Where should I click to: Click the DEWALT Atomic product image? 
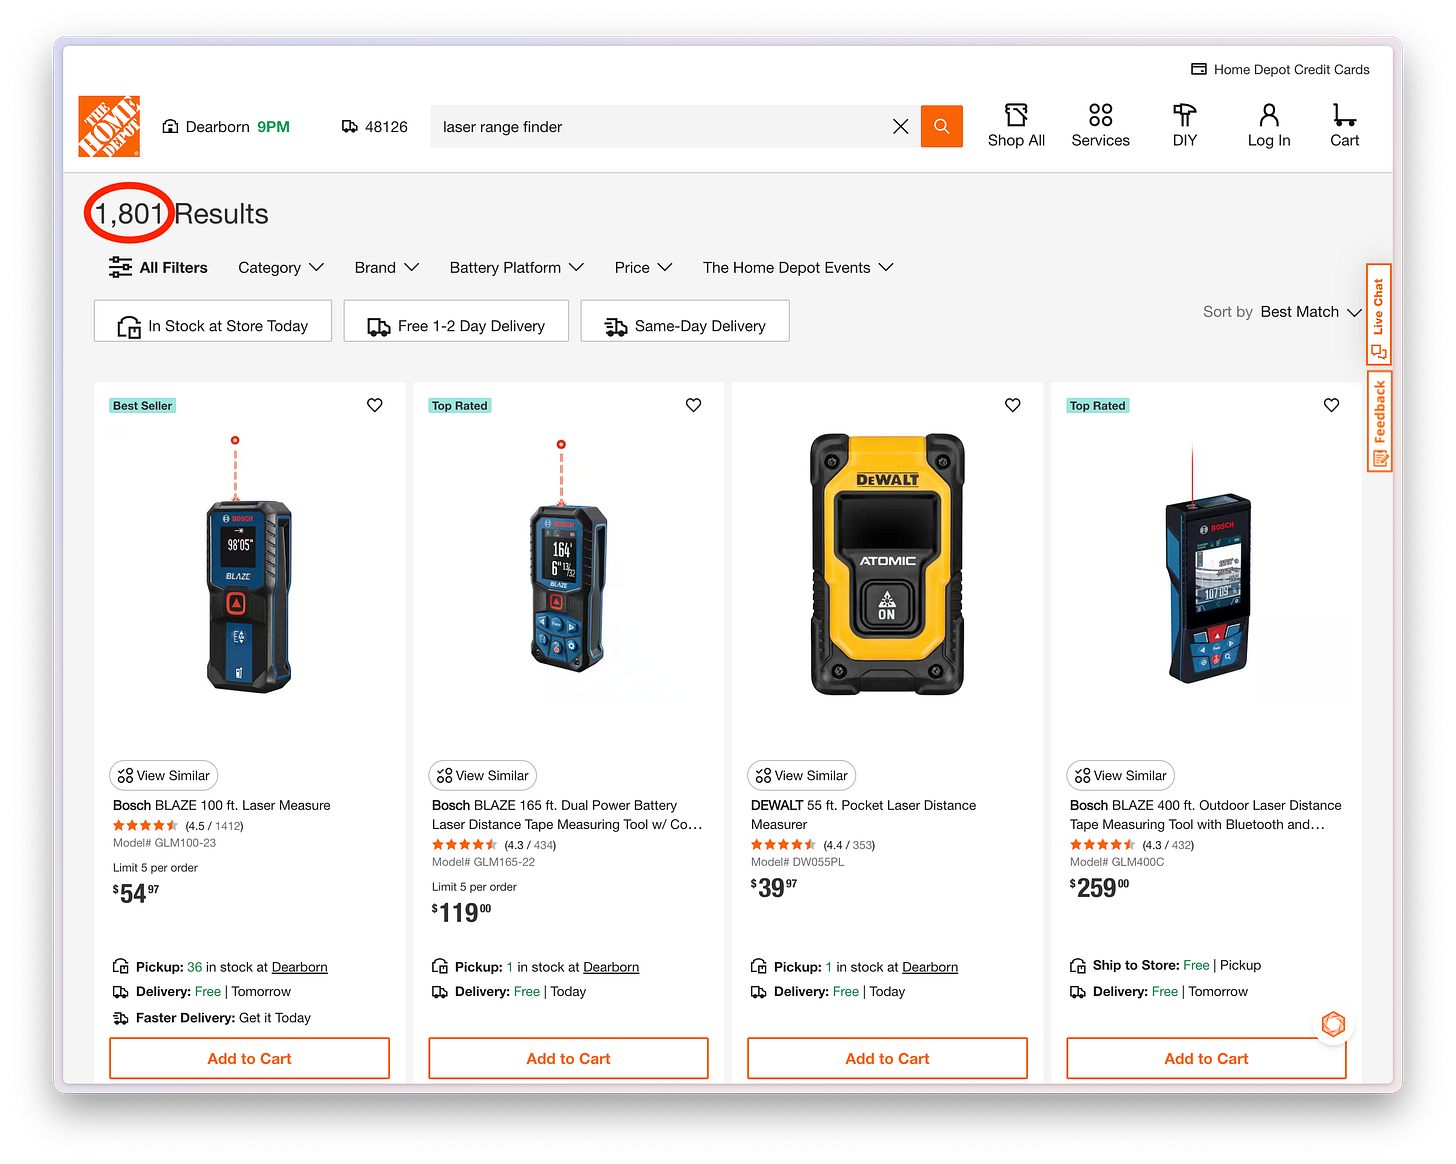pyautogui.click(x=887, y=564)
